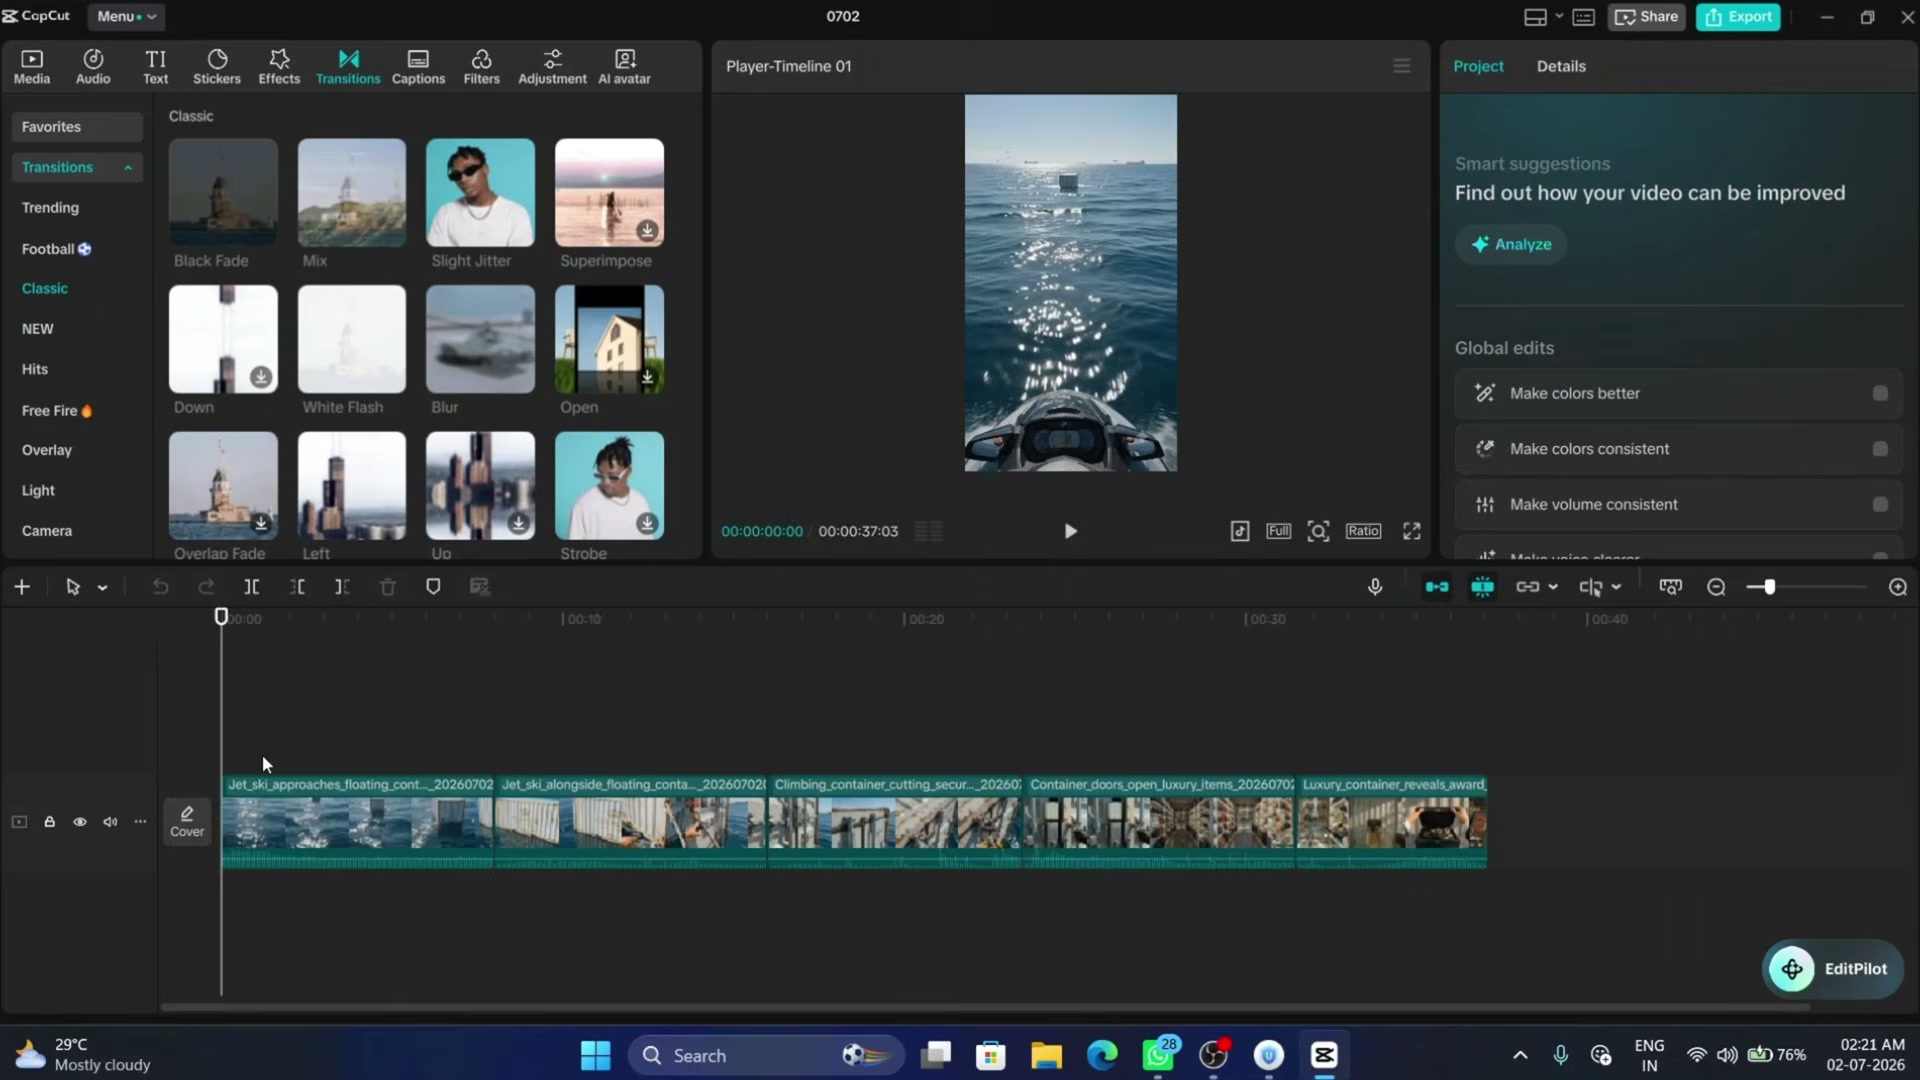The height and width of the screenshot is (1080, 1920).
Task: Open File Explorer from the taskbar
Action: pyautogui.click(x=1046, y=1055)
